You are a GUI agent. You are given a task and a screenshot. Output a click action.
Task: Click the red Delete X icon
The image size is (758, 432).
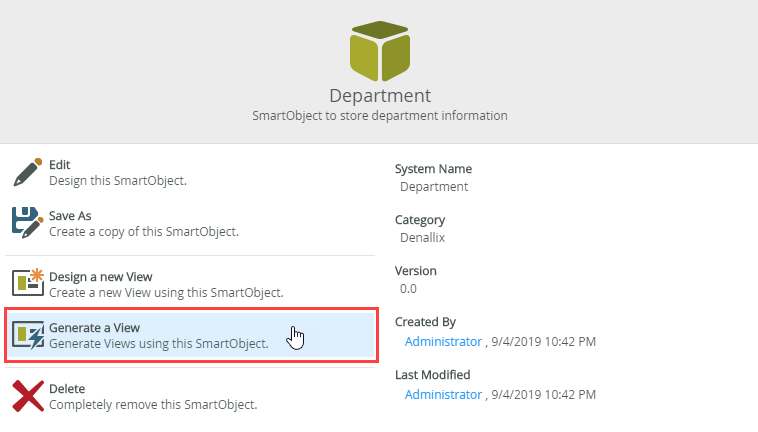coord(27,396)
